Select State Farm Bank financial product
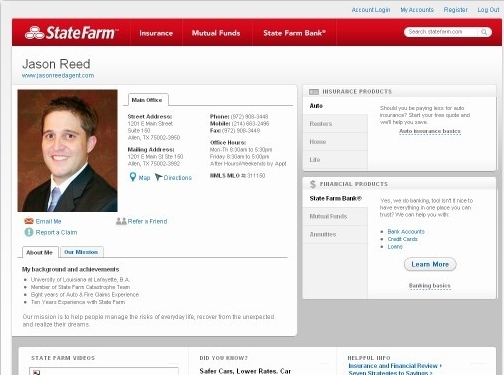Image resolution: width=504 pixels, height=375 pixels. click(x=335, y=198)
